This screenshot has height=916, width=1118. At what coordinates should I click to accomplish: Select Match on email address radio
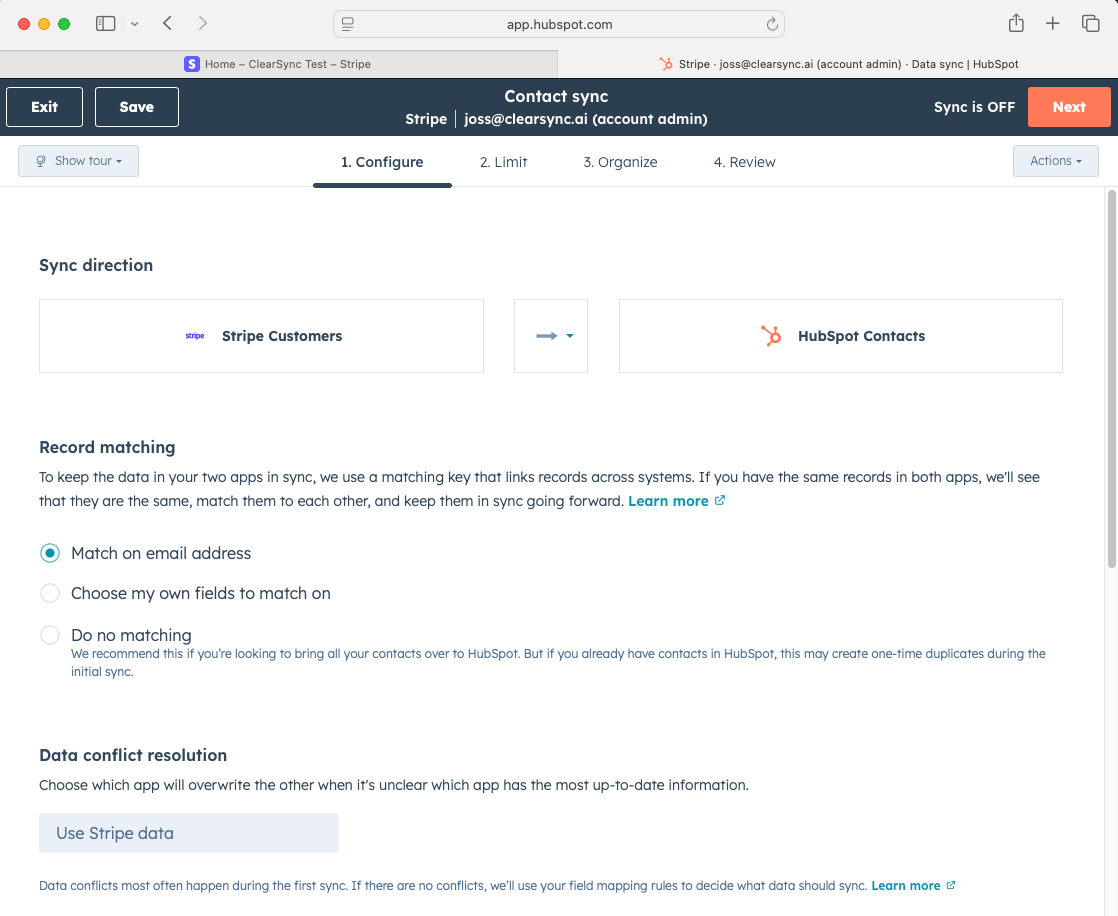click(50, 553)
